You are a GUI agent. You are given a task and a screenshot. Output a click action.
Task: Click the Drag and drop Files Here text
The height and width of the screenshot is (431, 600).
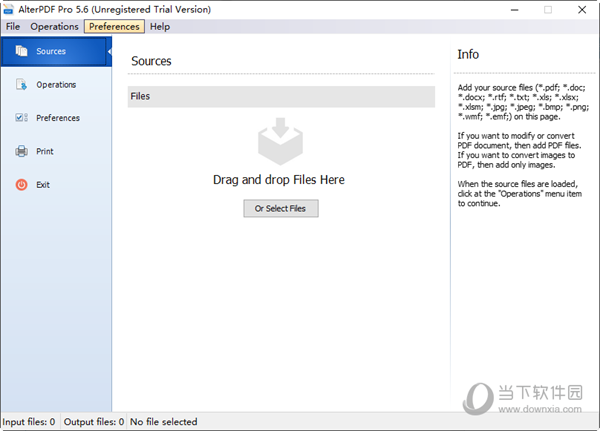279,180
